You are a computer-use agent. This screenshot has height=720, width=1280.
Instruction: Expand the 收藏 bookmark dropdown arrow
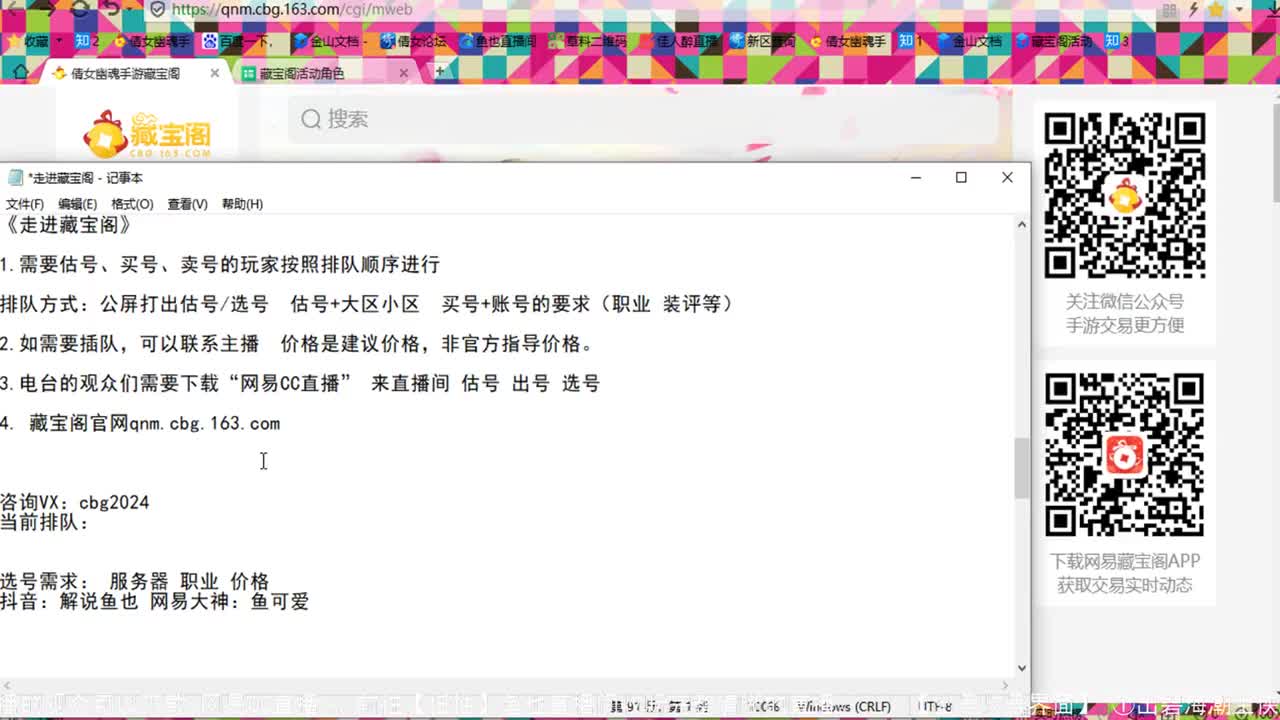click(x=59, y=42)
